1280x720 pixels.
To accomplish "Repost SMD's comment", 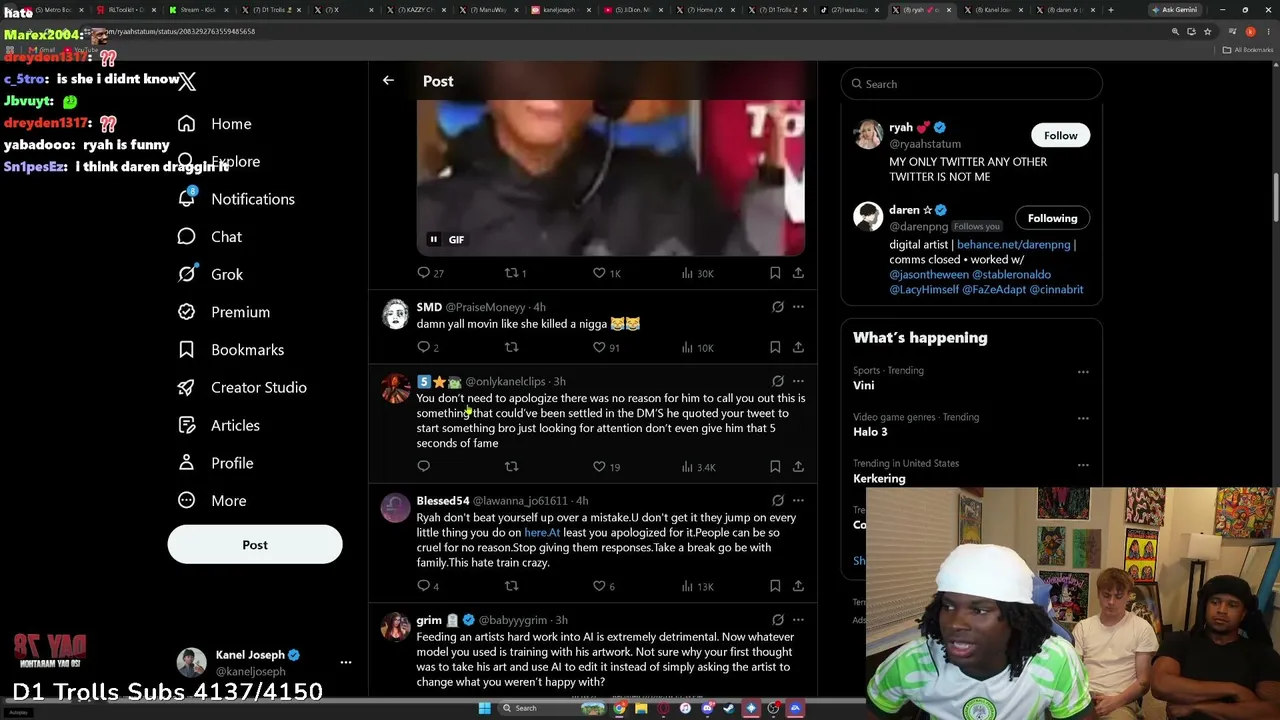I will 511,347.
